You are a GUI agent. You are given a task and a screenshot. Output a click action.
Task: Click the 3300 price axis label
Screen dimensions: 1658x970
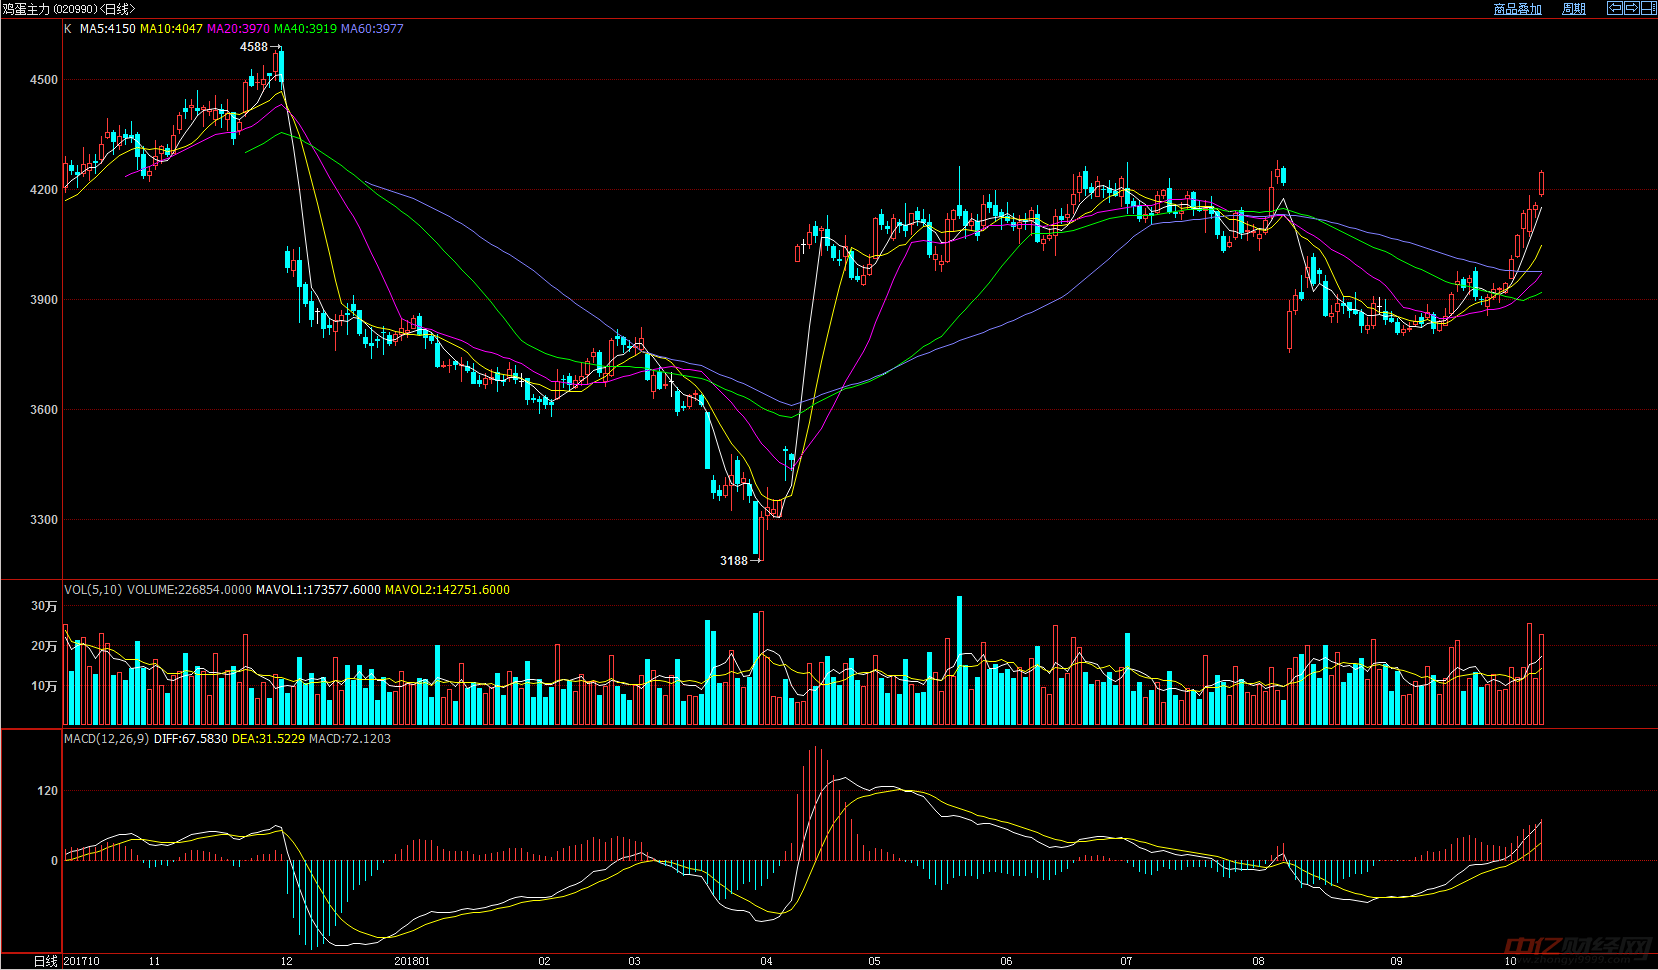pos(44,520)
